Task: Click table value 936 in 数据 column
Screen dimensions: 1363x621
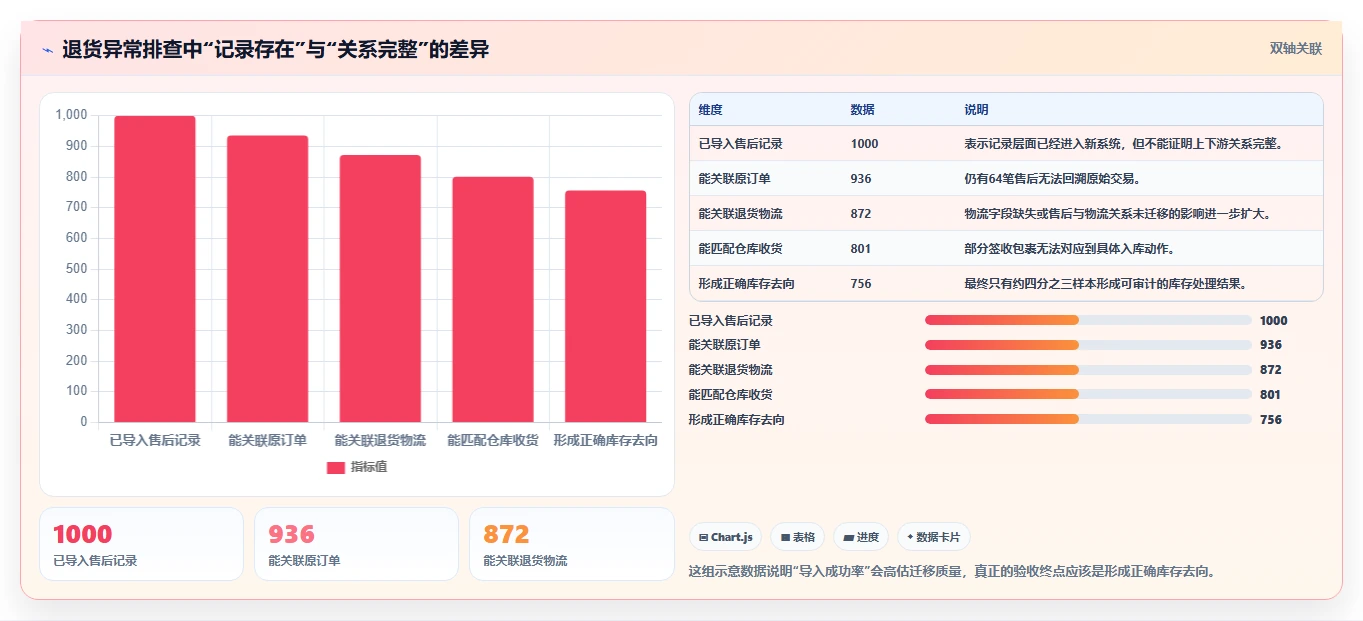Action: 861,179
